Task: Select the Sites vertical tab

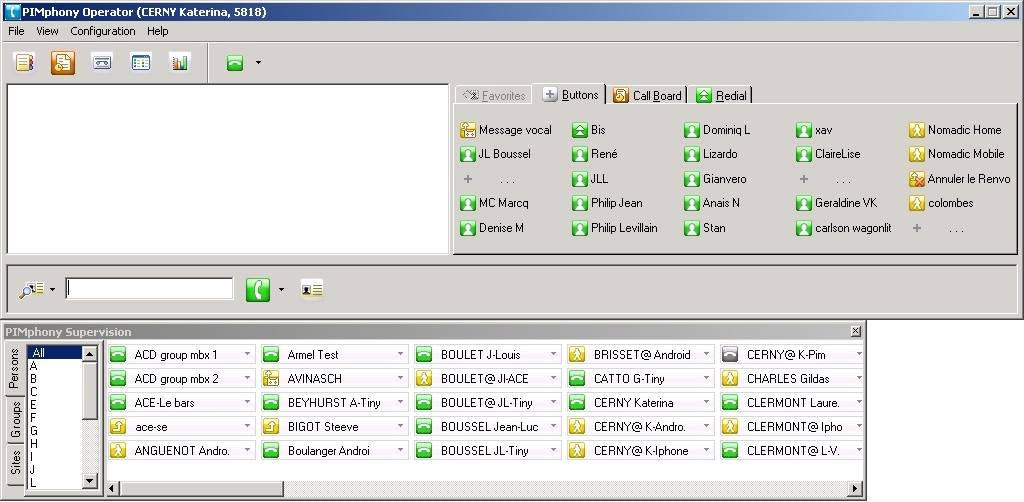Action: [15, 462]
